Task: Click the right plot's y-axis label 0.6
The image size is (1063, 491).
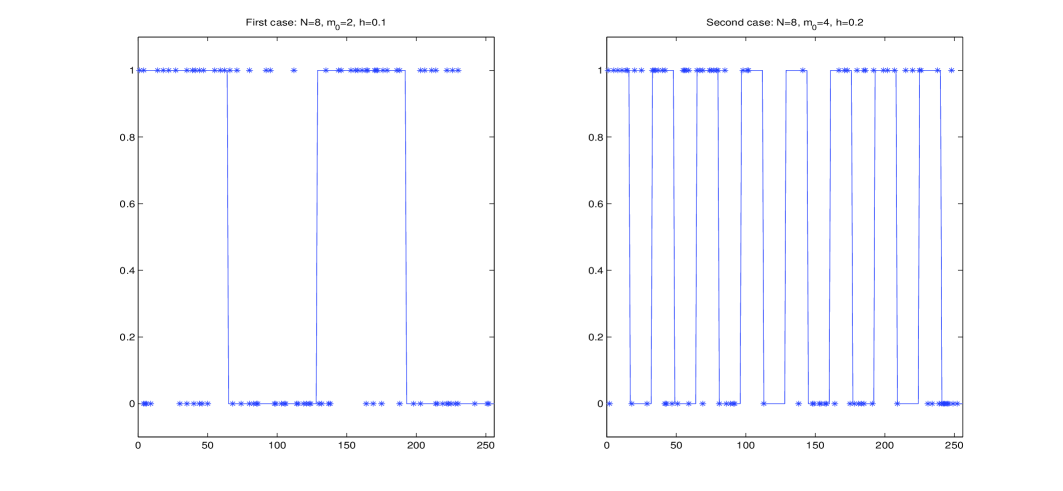Action: [x=594, y=204]
